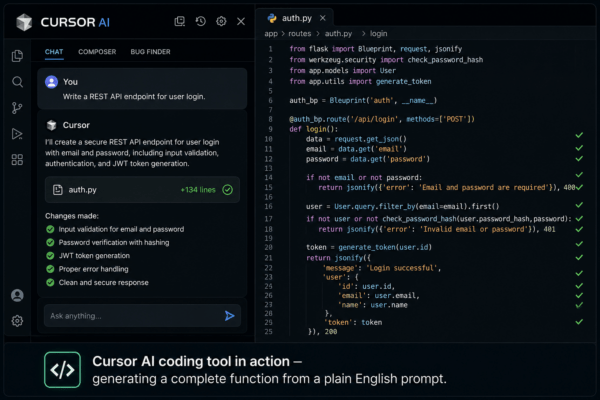The height and width of the screenshot is (400, 600).
Task: Click the Python icon on the auth.py tab
Action: [272, 18]
